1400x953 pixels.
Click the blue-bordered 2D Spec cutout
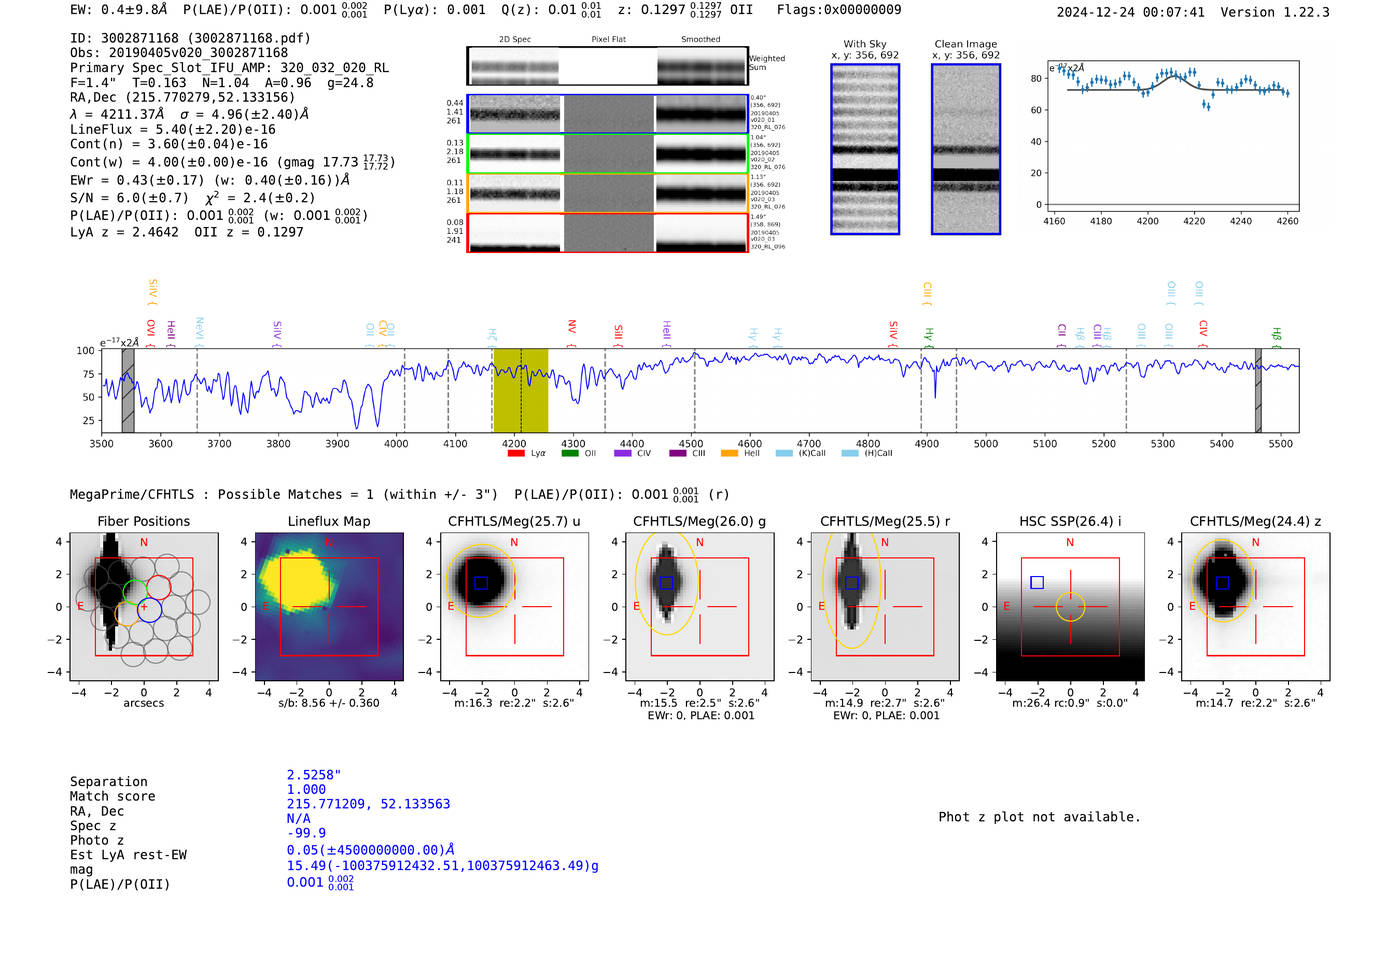515,114
